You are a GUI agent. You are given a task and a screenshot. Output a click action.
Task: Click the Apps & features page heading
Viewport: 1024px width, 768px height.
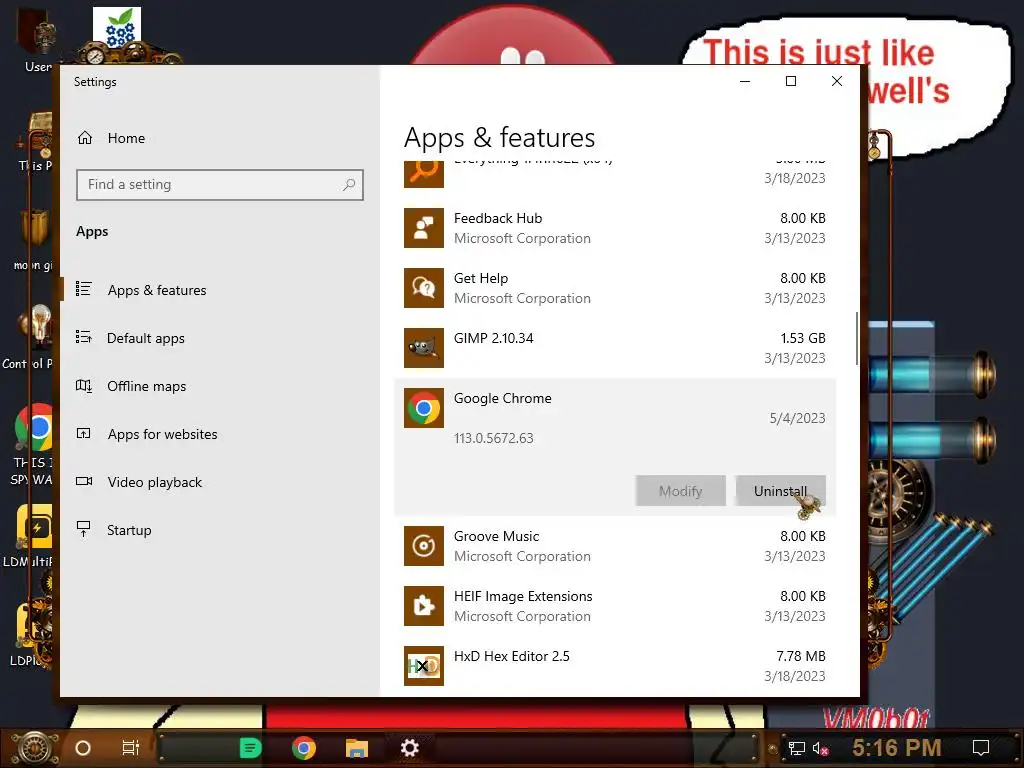(x=499, y=138)
